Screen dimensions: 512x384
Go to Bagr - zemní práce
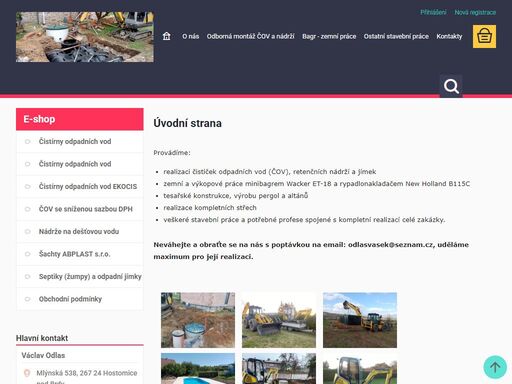click(329, 36)
